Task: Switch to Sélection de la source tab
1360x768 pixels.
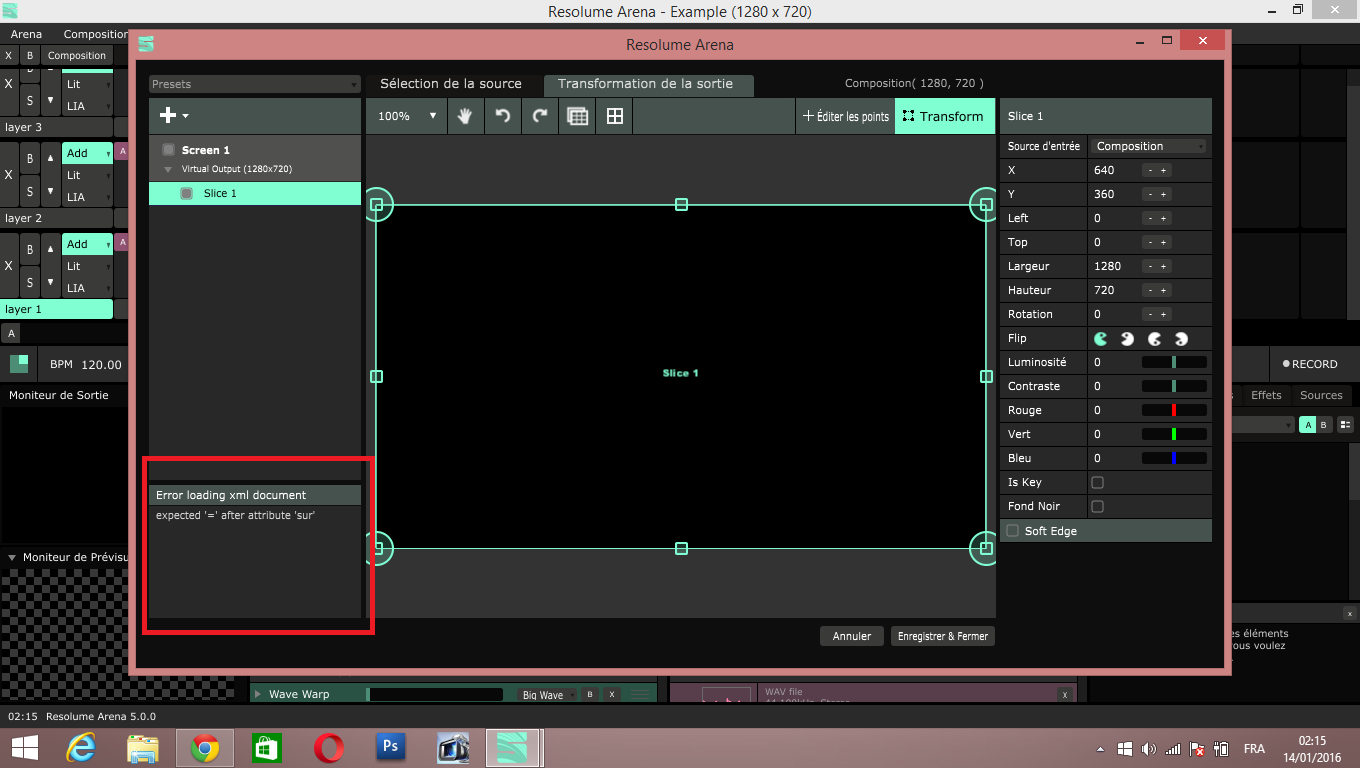Action: [451, 84]
